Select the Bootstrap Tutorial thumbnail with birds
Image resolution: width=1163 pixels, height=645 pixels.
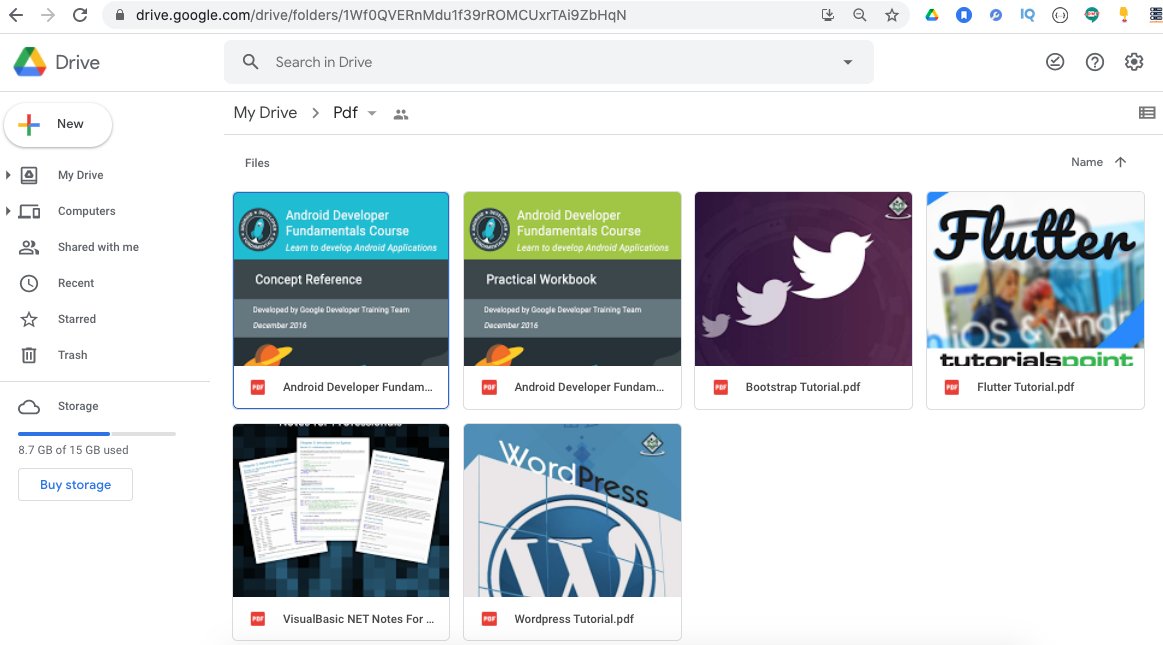point(803,280)
